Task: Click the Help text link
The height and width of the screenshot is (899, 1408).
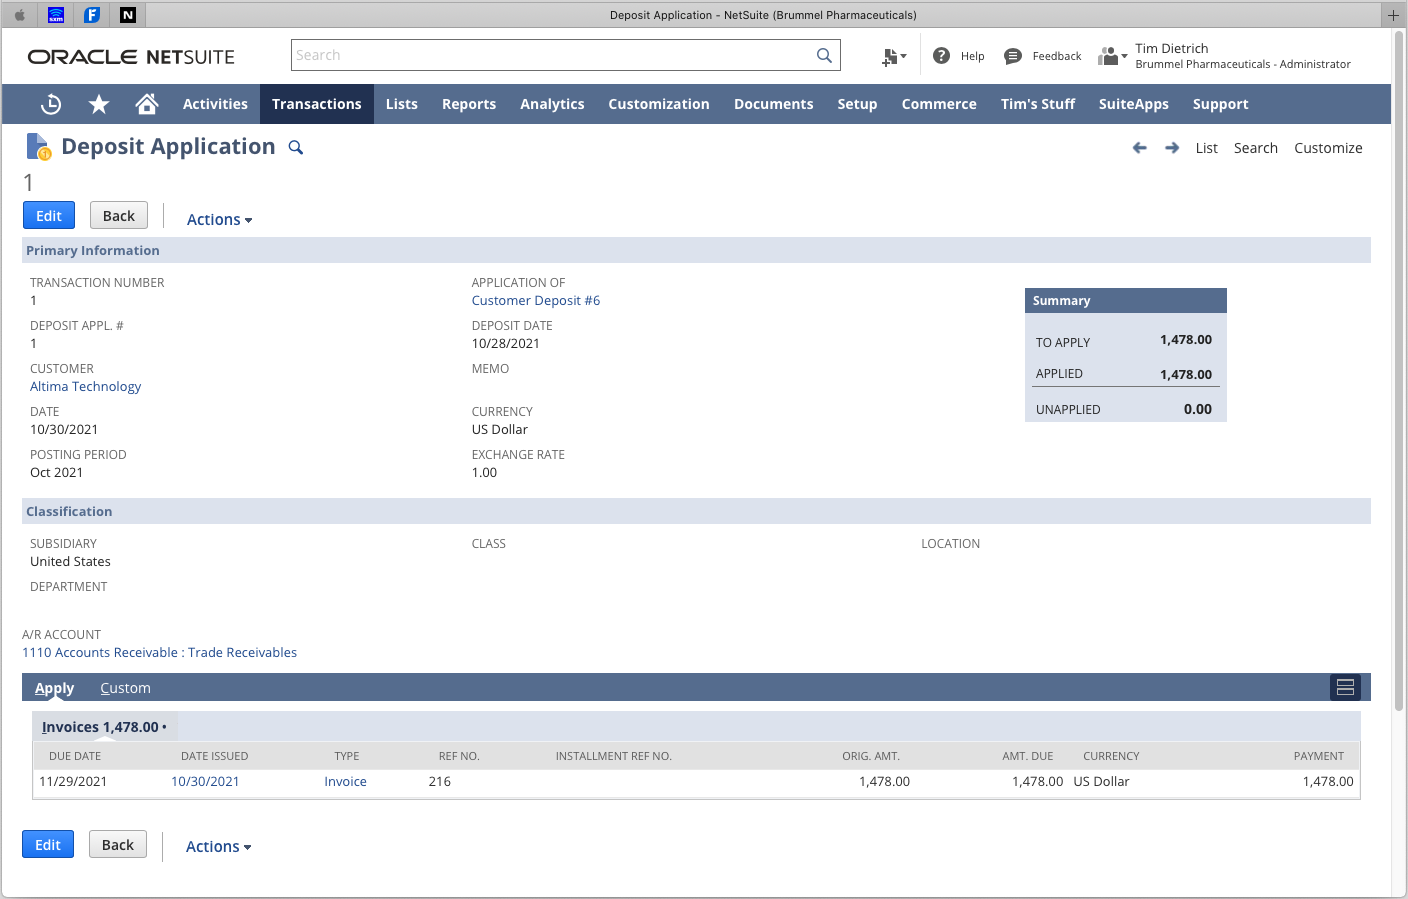Action: pyautogui.click(x=972, y=57)
